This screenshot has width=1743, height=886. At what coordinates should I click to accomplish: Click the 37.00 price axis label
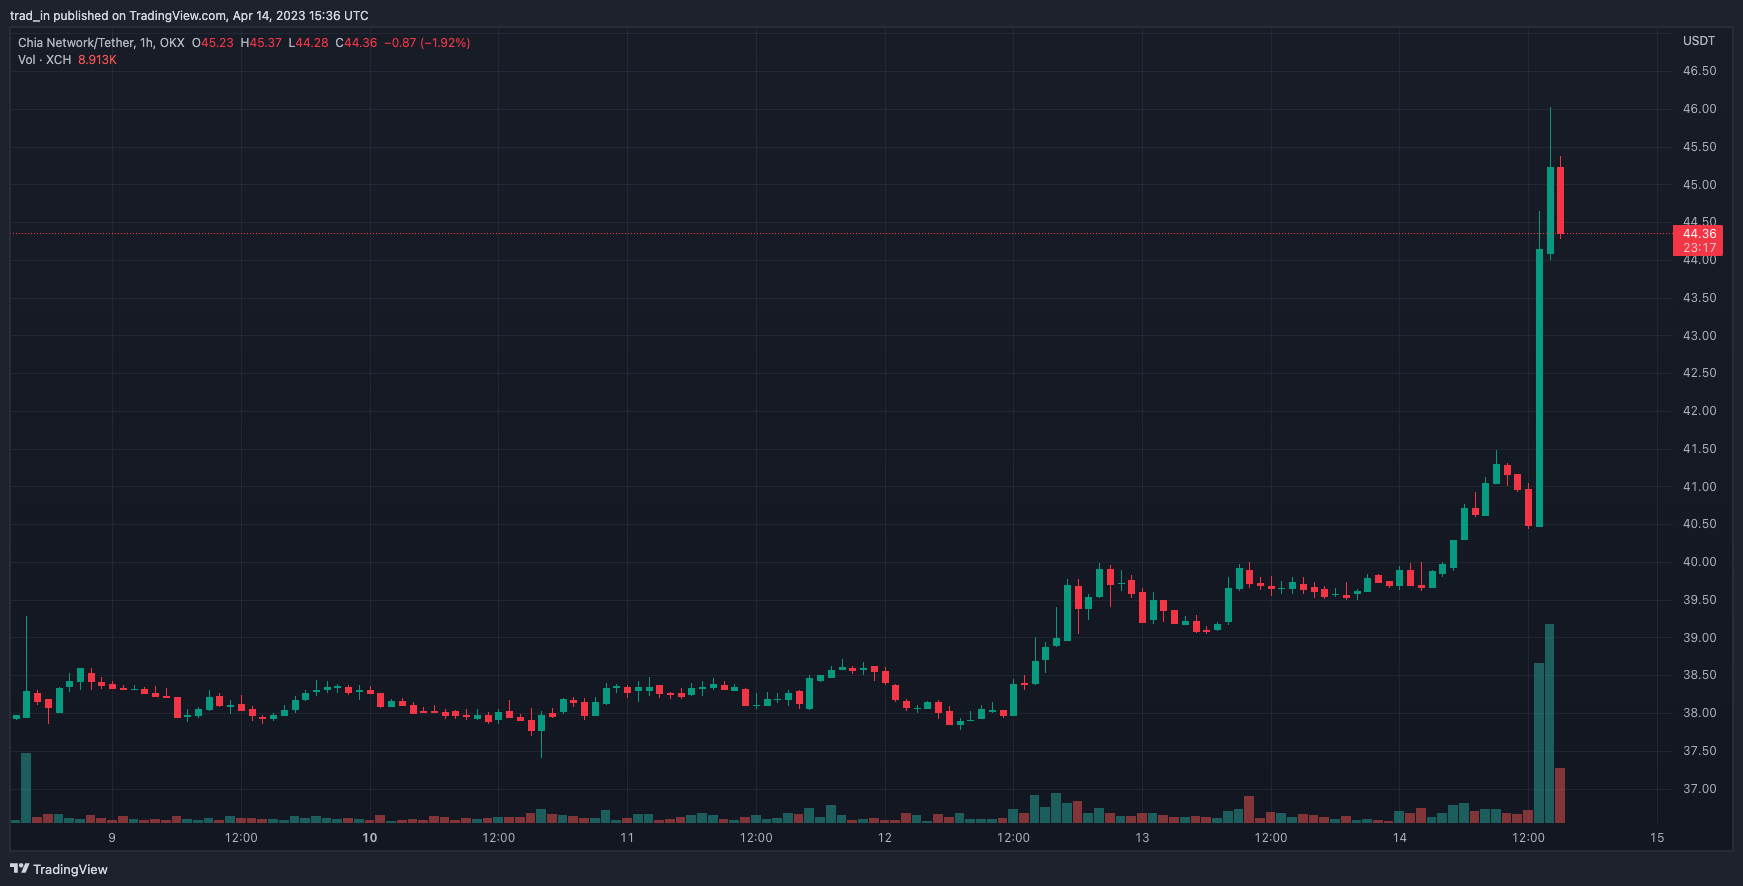(1699, 789)
